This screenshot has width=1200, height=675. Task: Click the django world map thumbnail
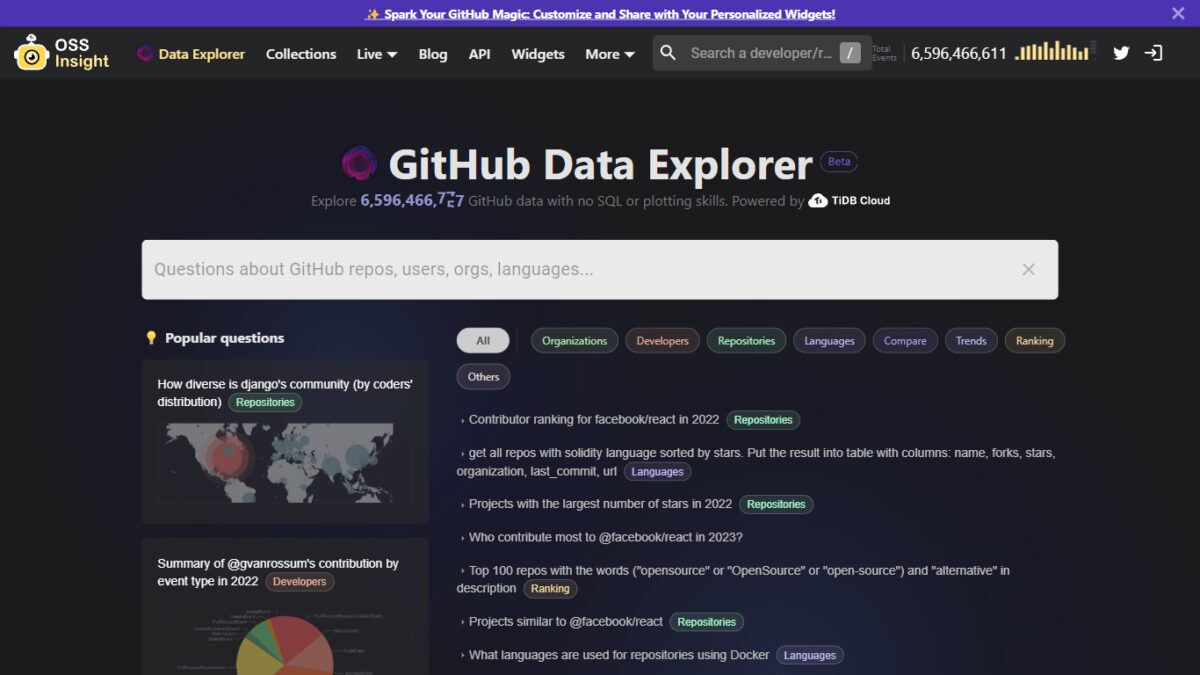point(285,462)
